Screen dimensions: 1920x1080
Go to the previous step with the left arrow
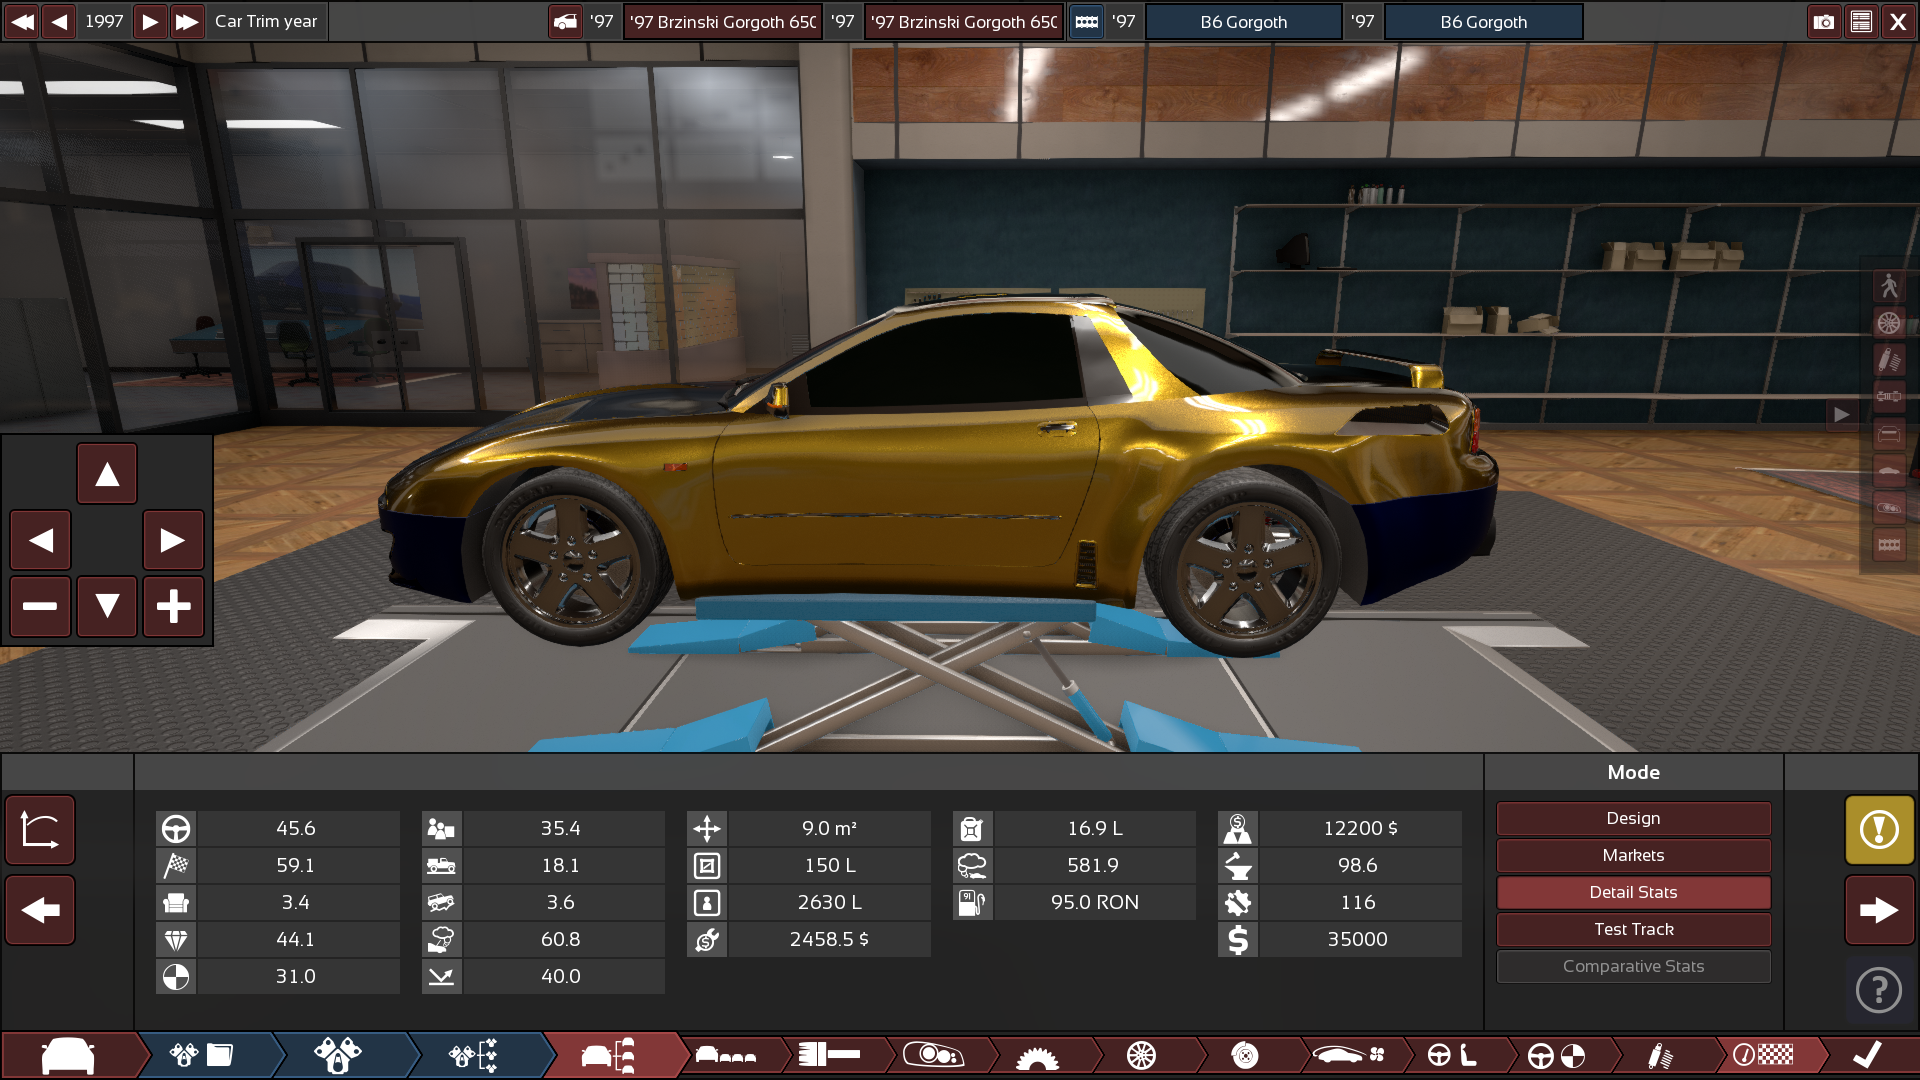point(40,910)
